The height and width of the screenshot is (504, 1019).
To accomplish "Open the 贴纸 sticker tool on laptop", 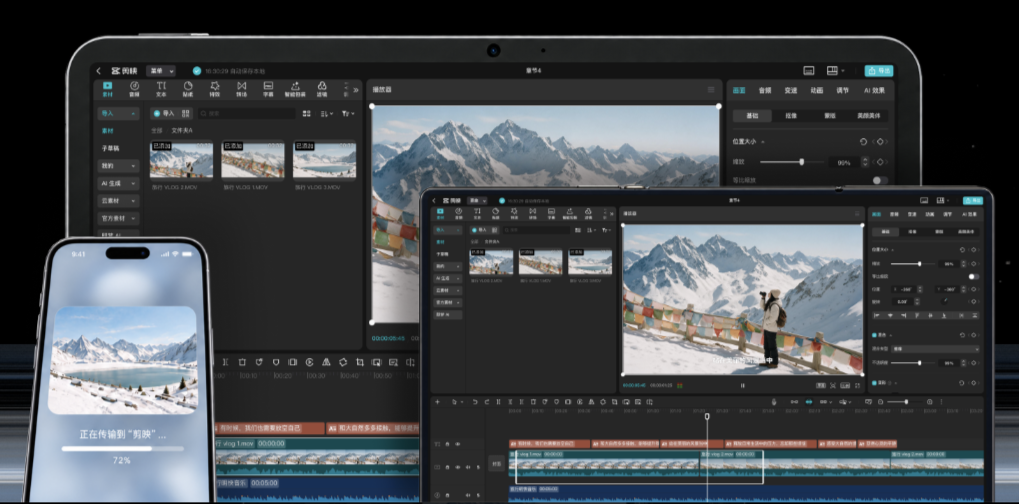I will (x=188, y=89).
